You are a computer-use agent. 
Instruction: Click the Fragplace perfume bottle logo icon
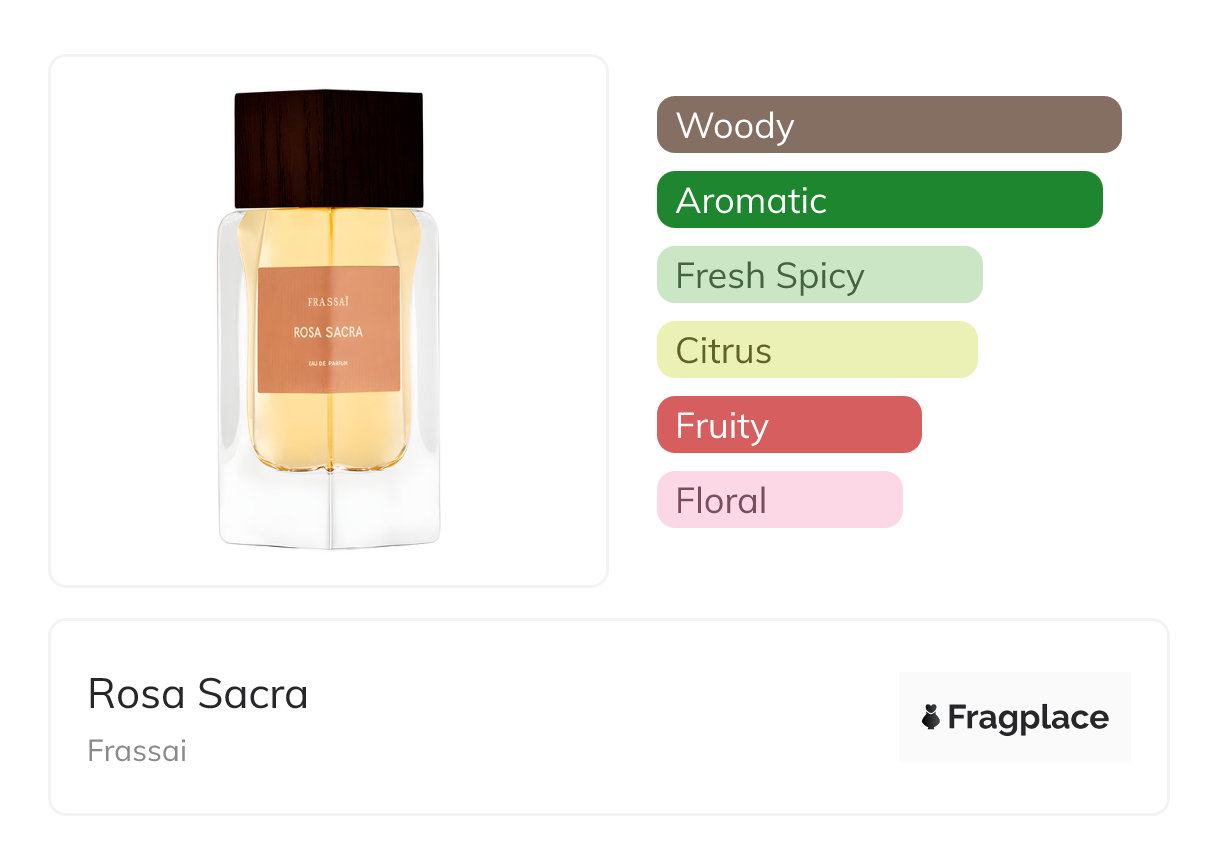click(931, 717)
